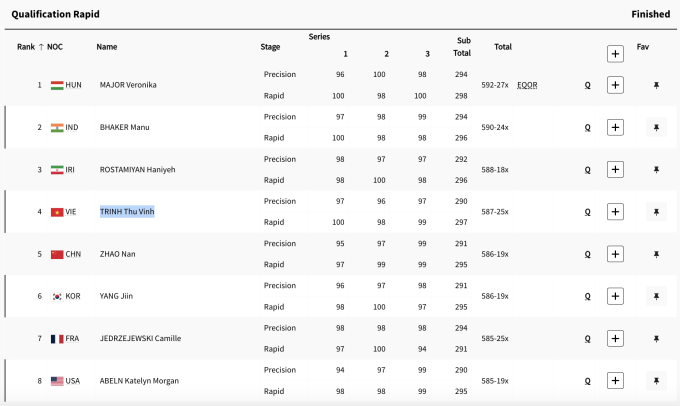Click the France flag for JEDRZEJEWSKI
Screen dimensions: 680x406
(x=57, y=339)
